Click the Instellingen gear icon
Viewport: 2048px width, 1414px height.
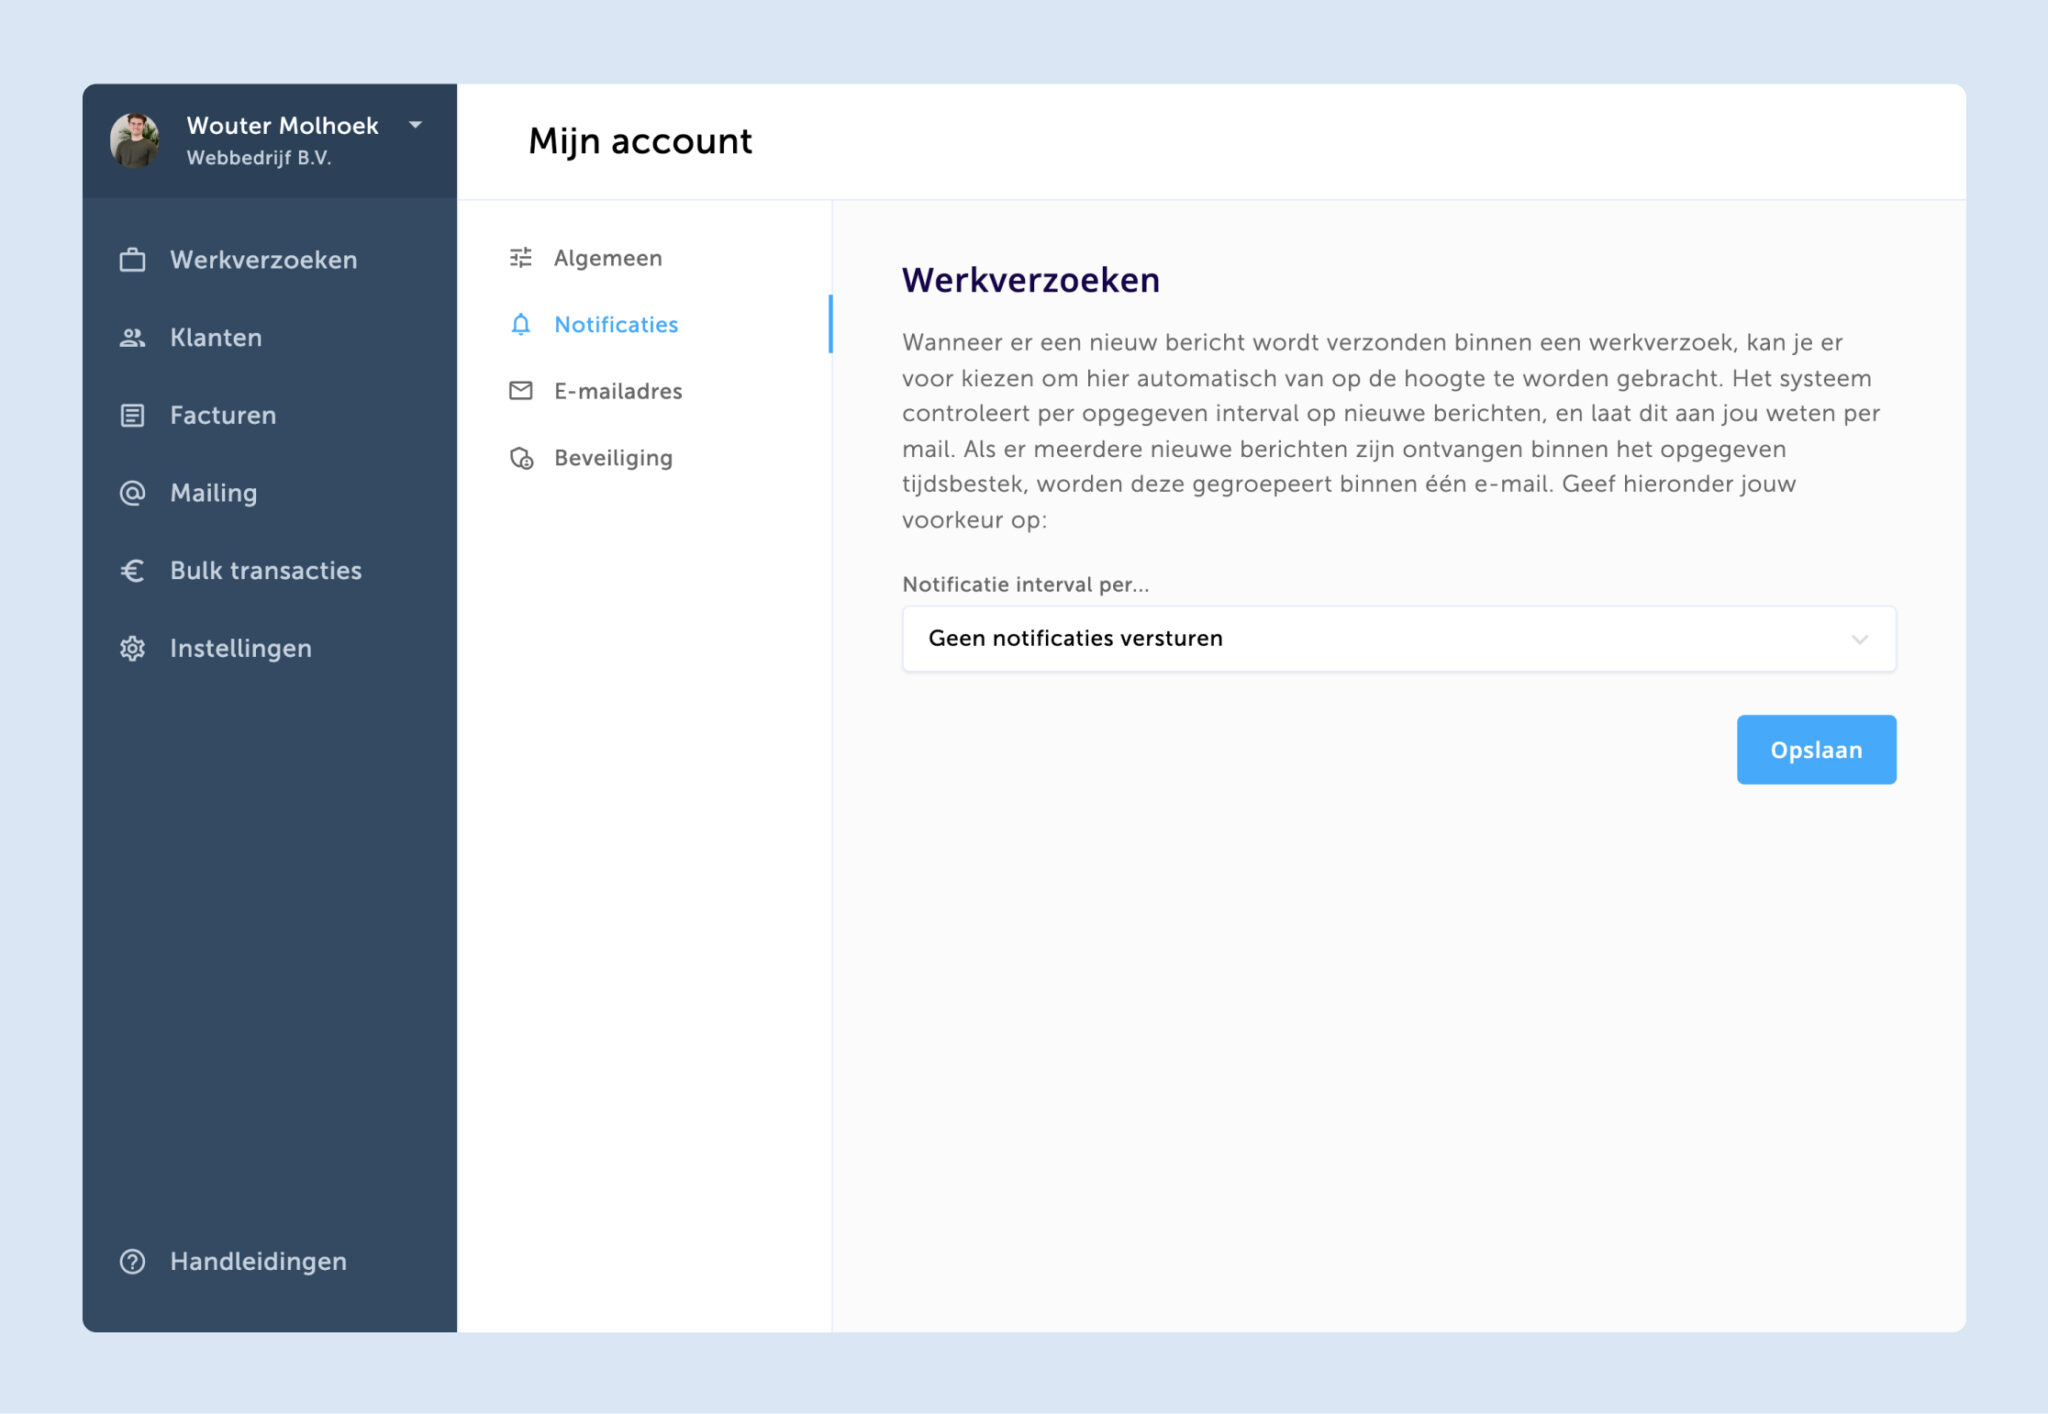coord(132,648)
